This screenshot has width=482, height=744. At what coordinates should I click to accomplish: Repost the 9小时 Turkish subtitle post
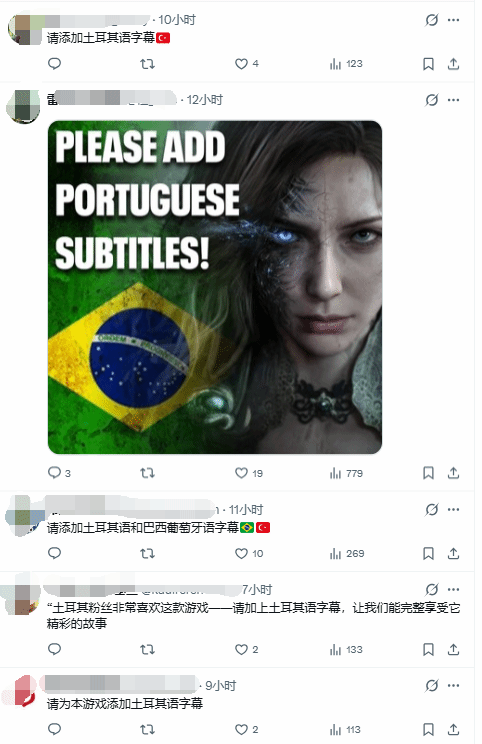pos(147,729)
